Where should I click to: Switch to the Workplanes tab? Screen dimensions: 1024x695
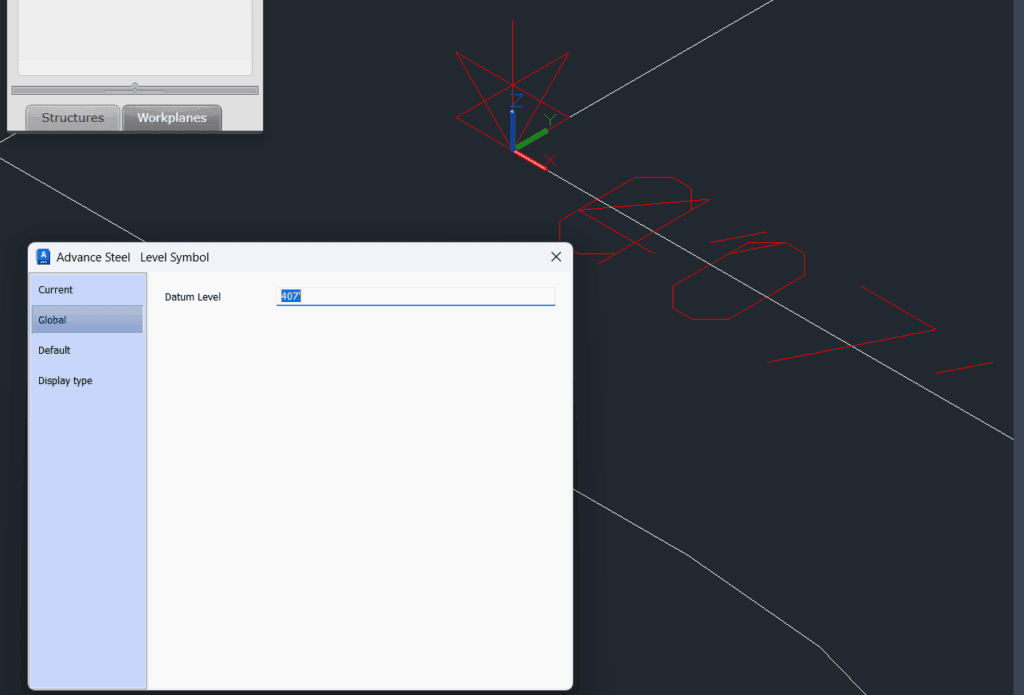click(x=171, y=118)
